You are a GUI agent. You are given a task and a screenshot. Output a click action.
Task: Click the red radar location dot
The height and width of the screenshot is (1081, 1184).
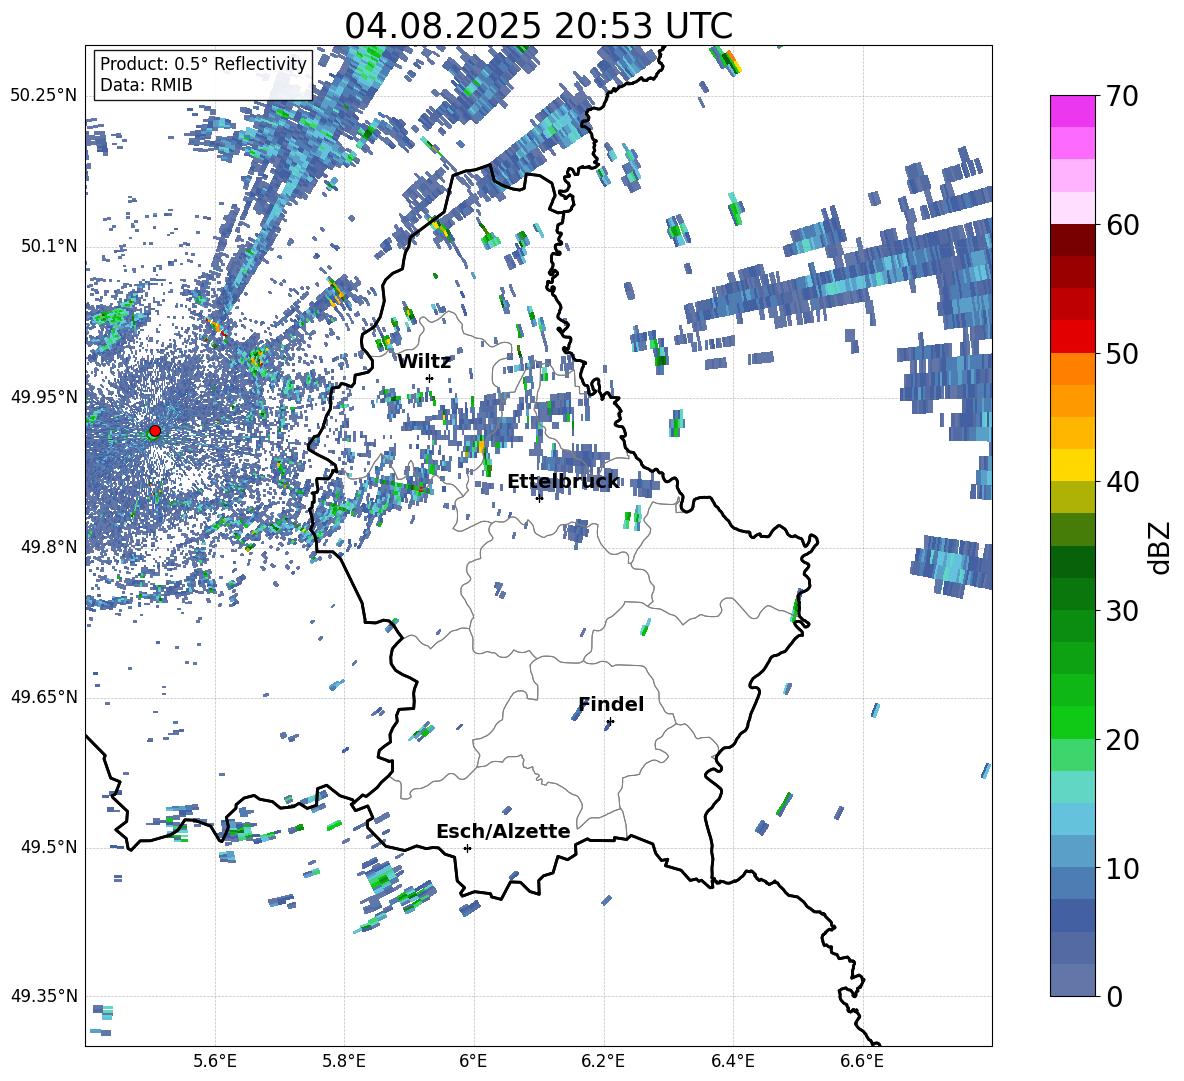click(x=155, y=431)
